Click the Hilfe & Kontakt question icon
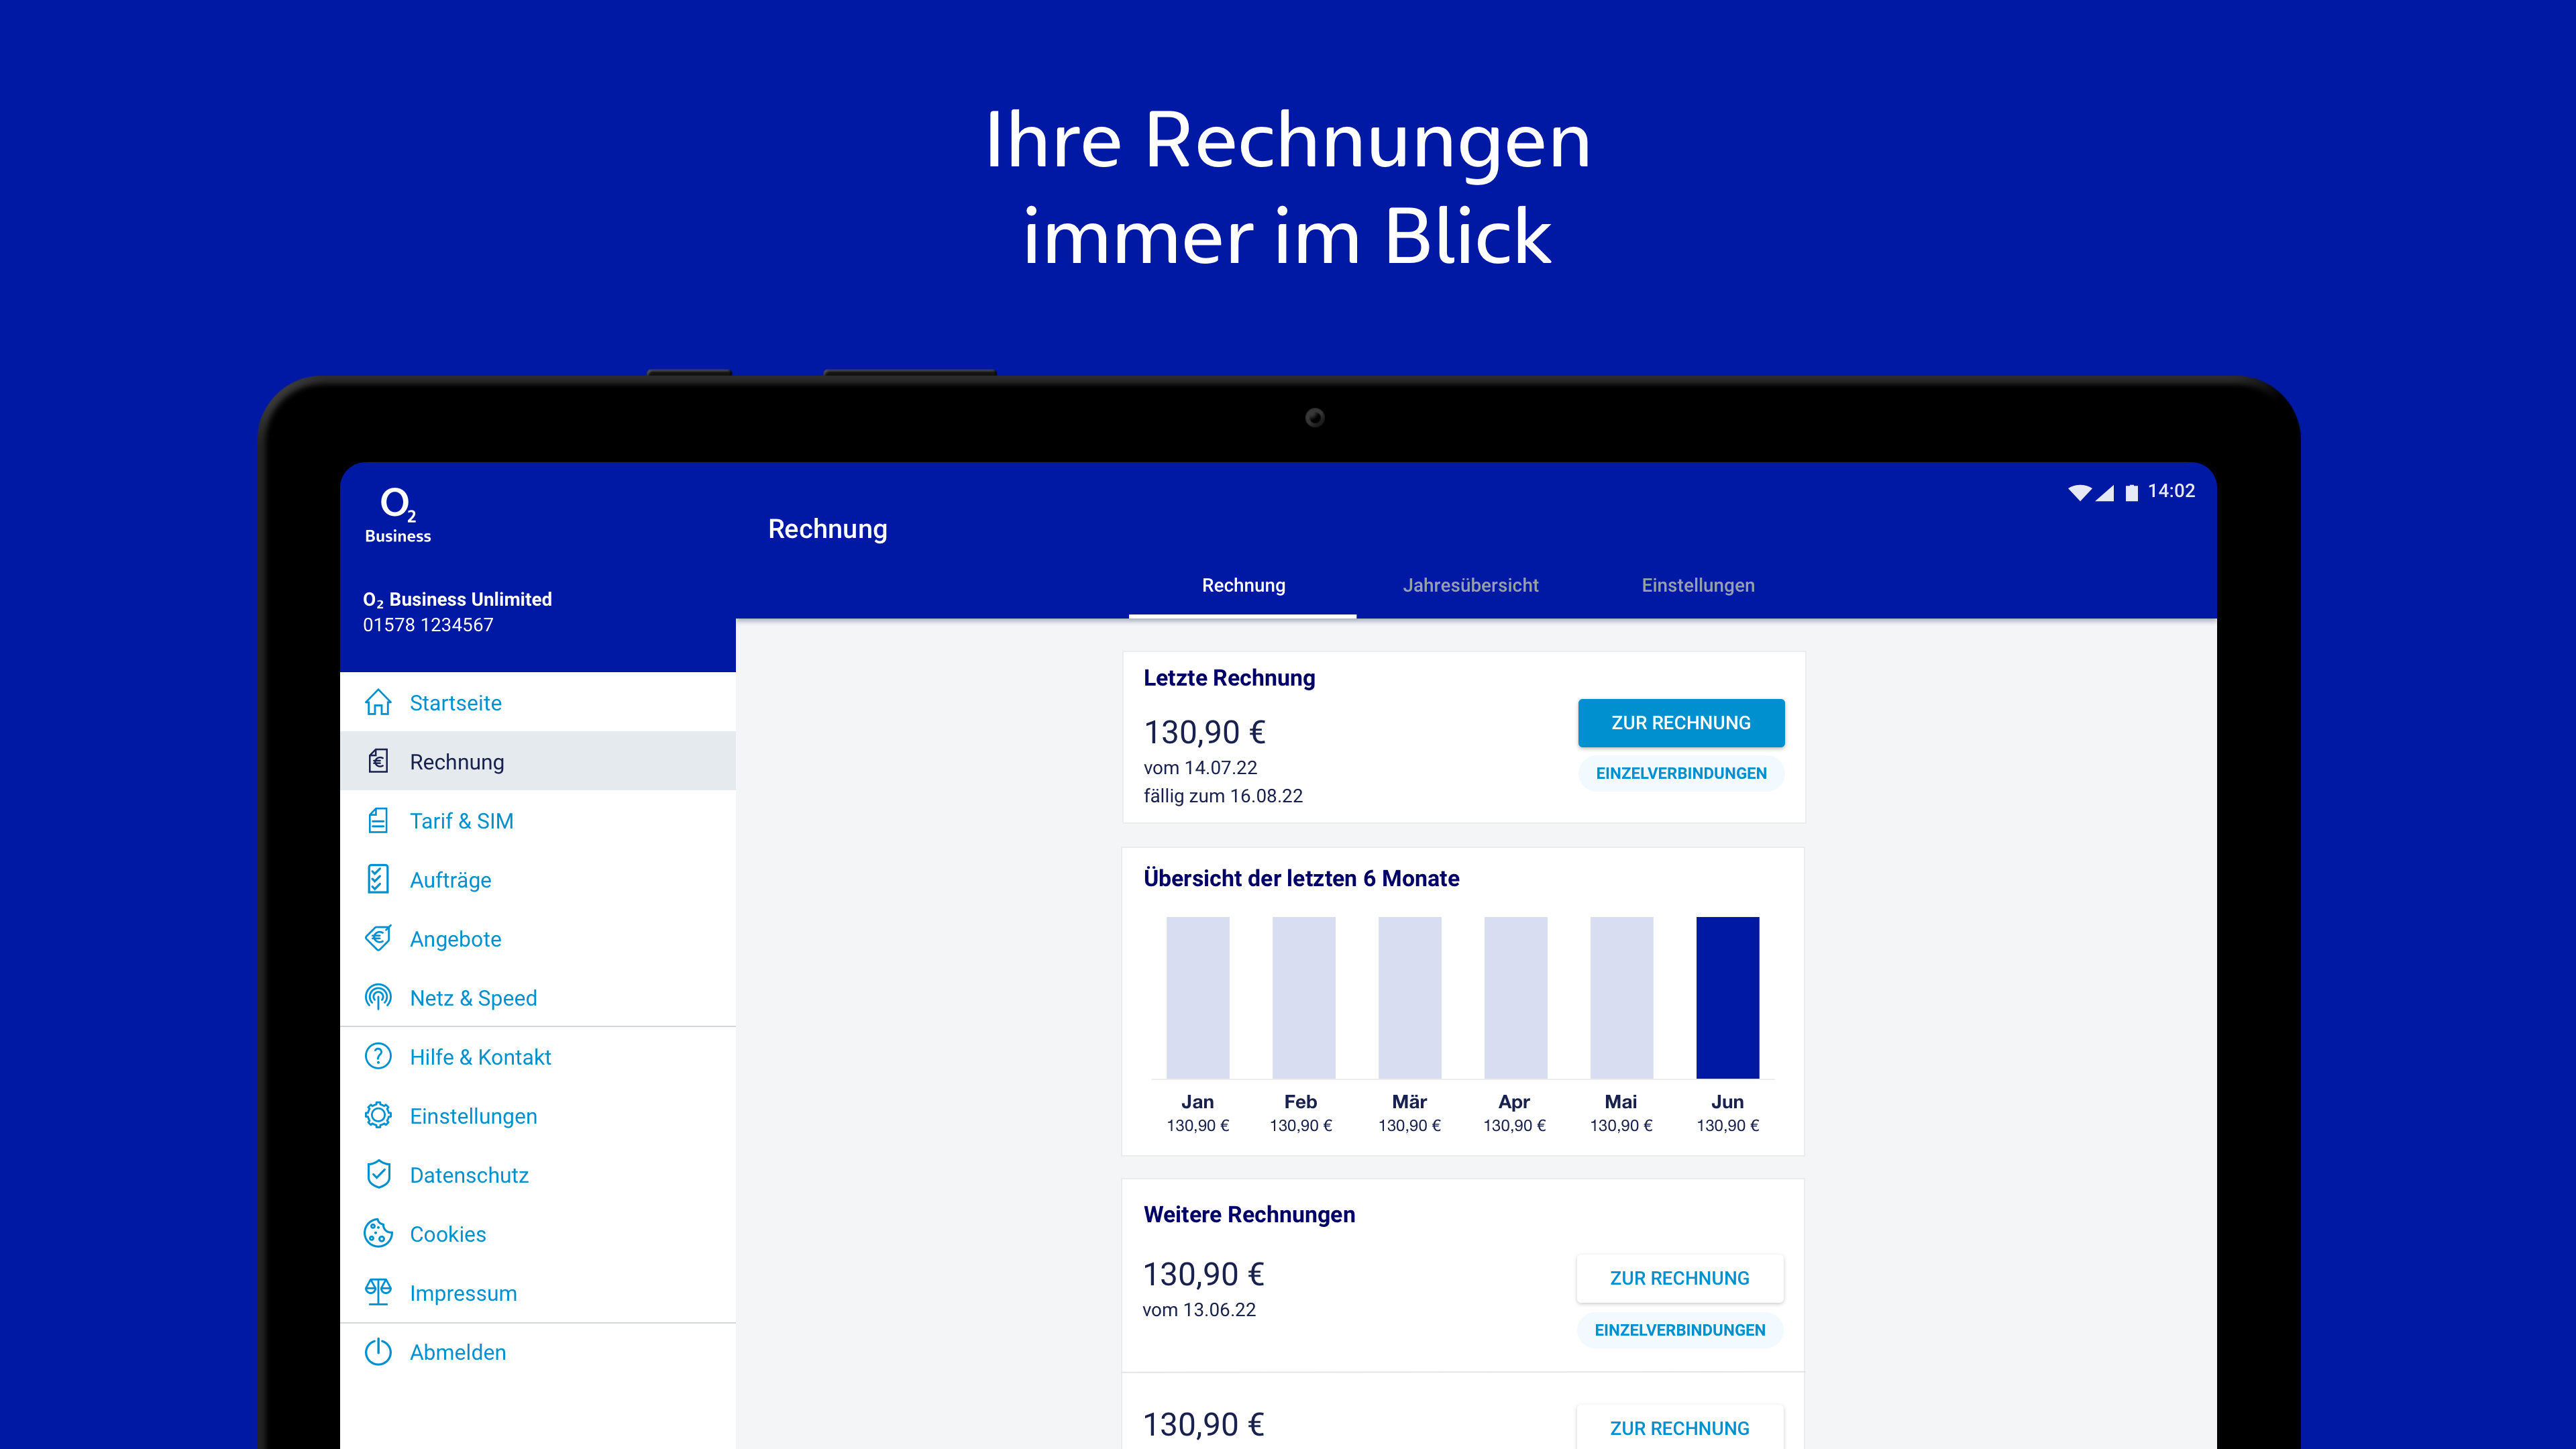2576x1449 pixels. [x=378, y=1057]
